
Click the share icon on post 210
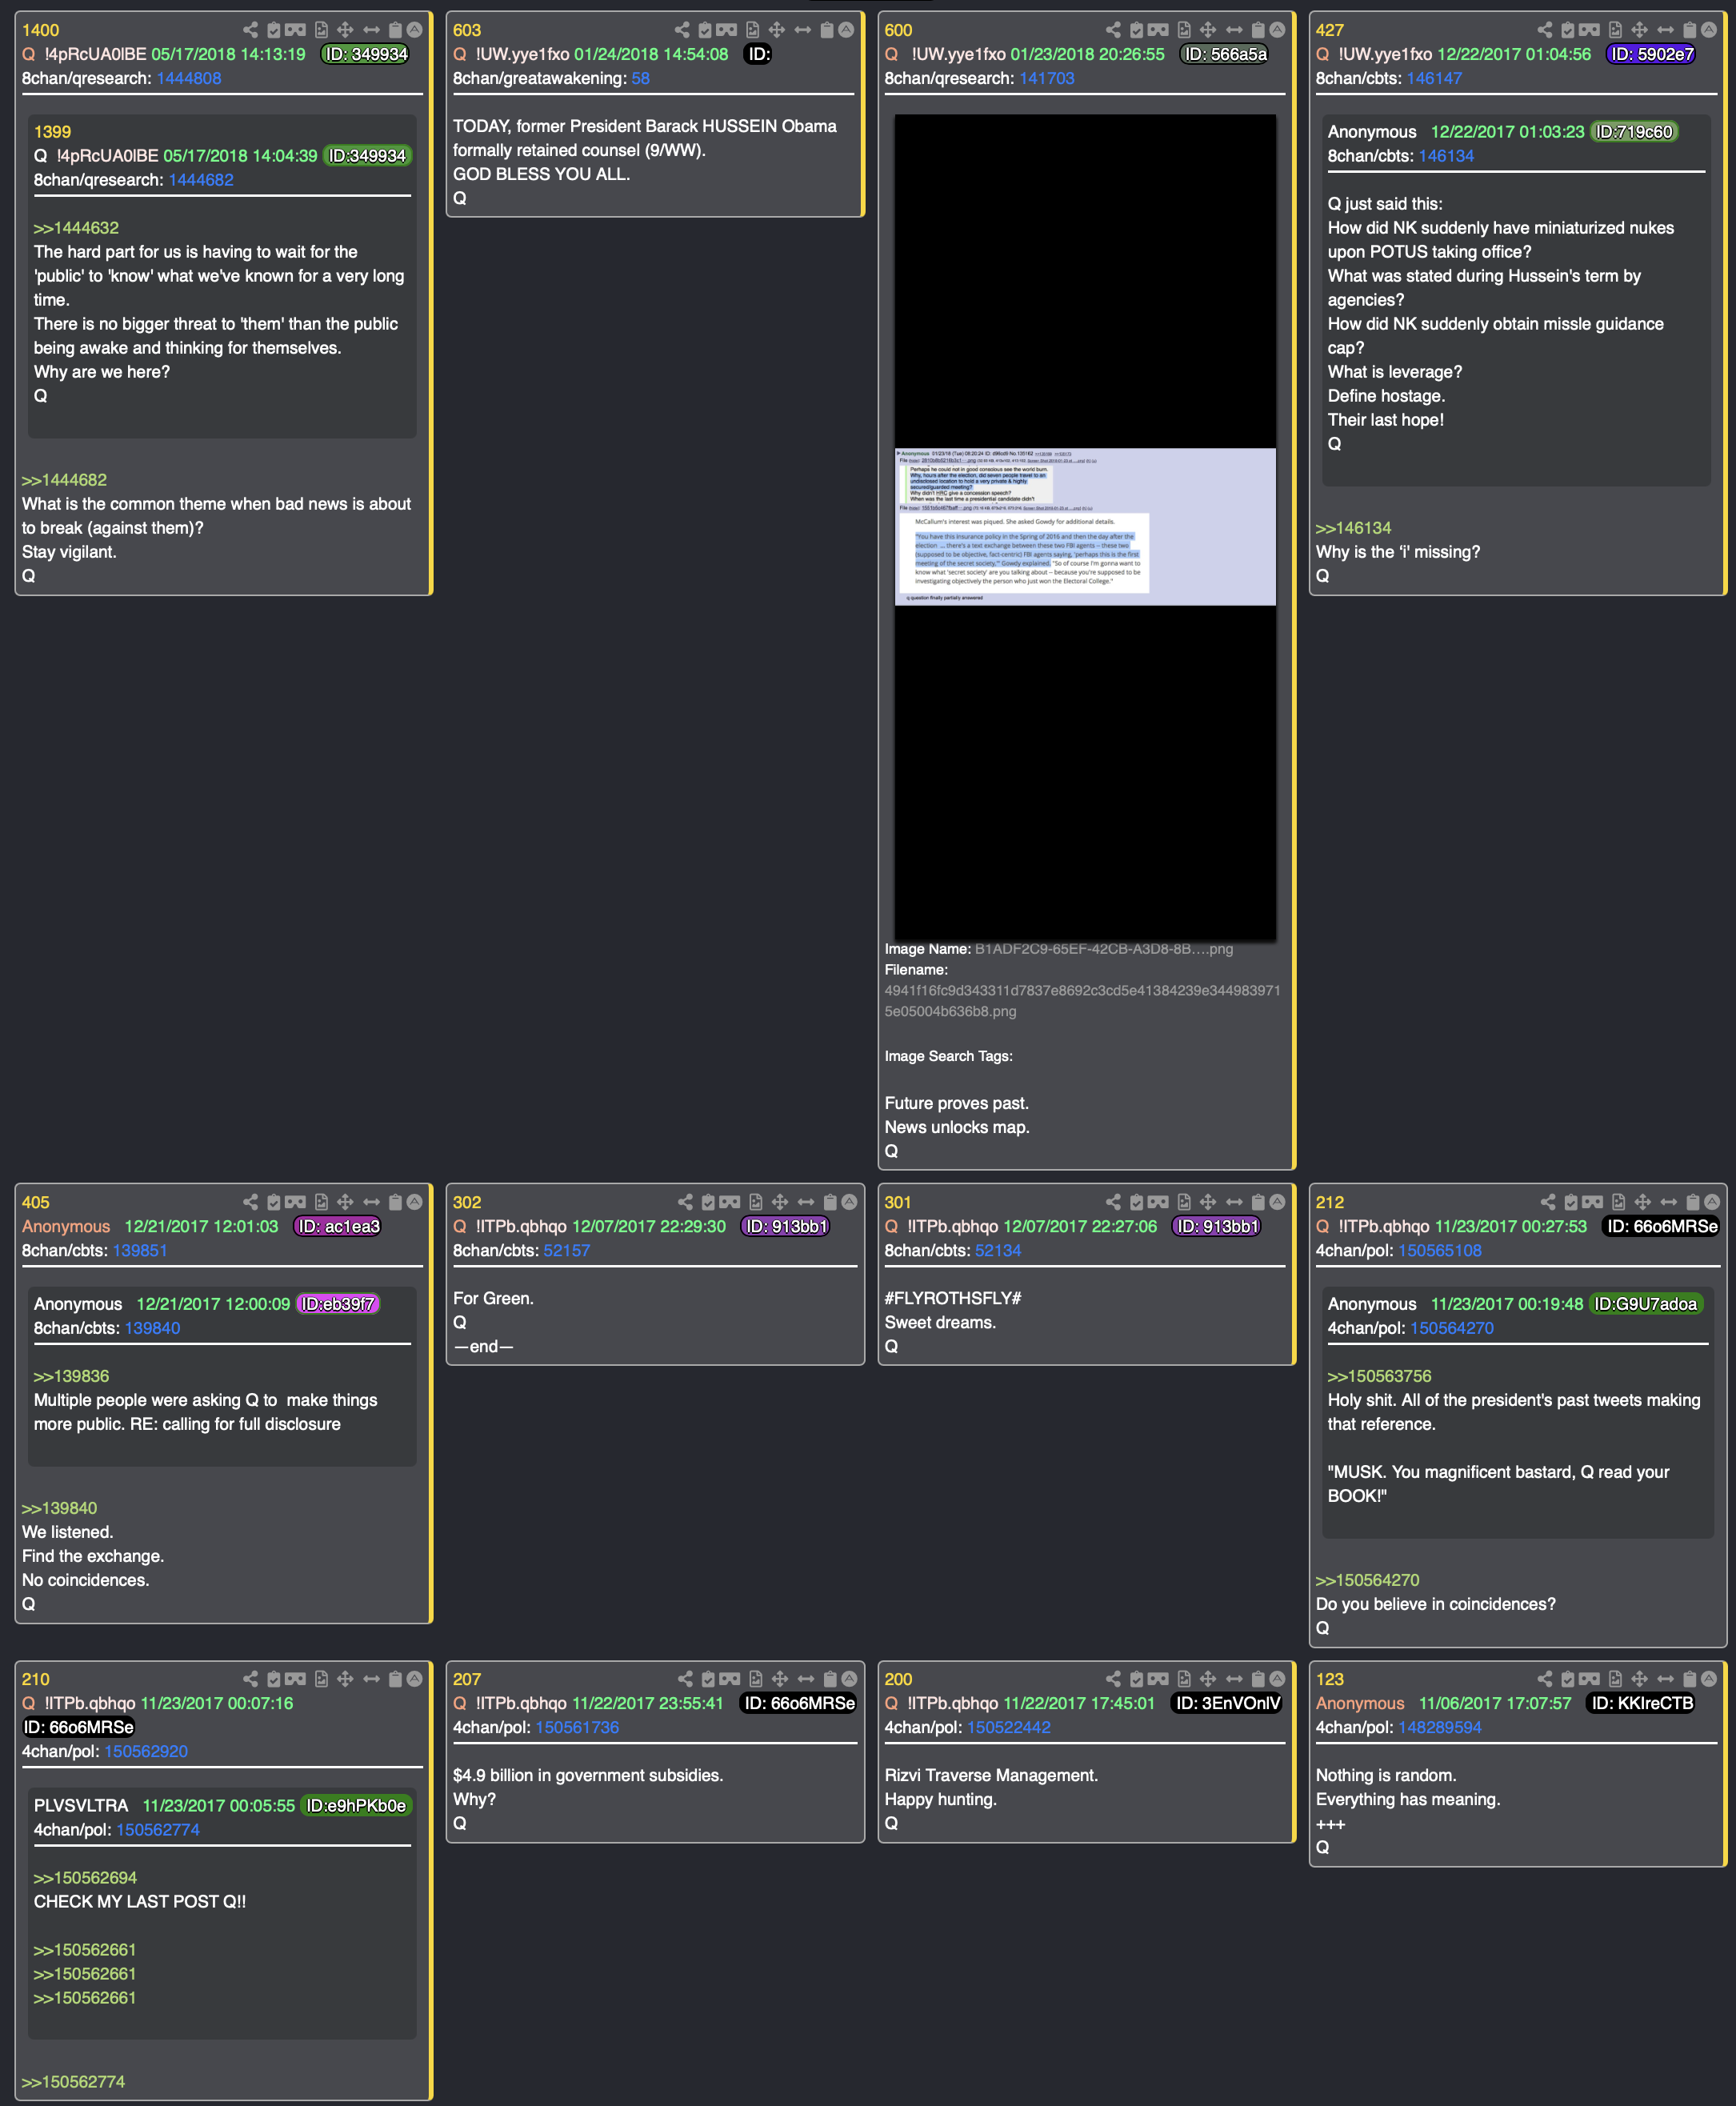coord(250,1679)
